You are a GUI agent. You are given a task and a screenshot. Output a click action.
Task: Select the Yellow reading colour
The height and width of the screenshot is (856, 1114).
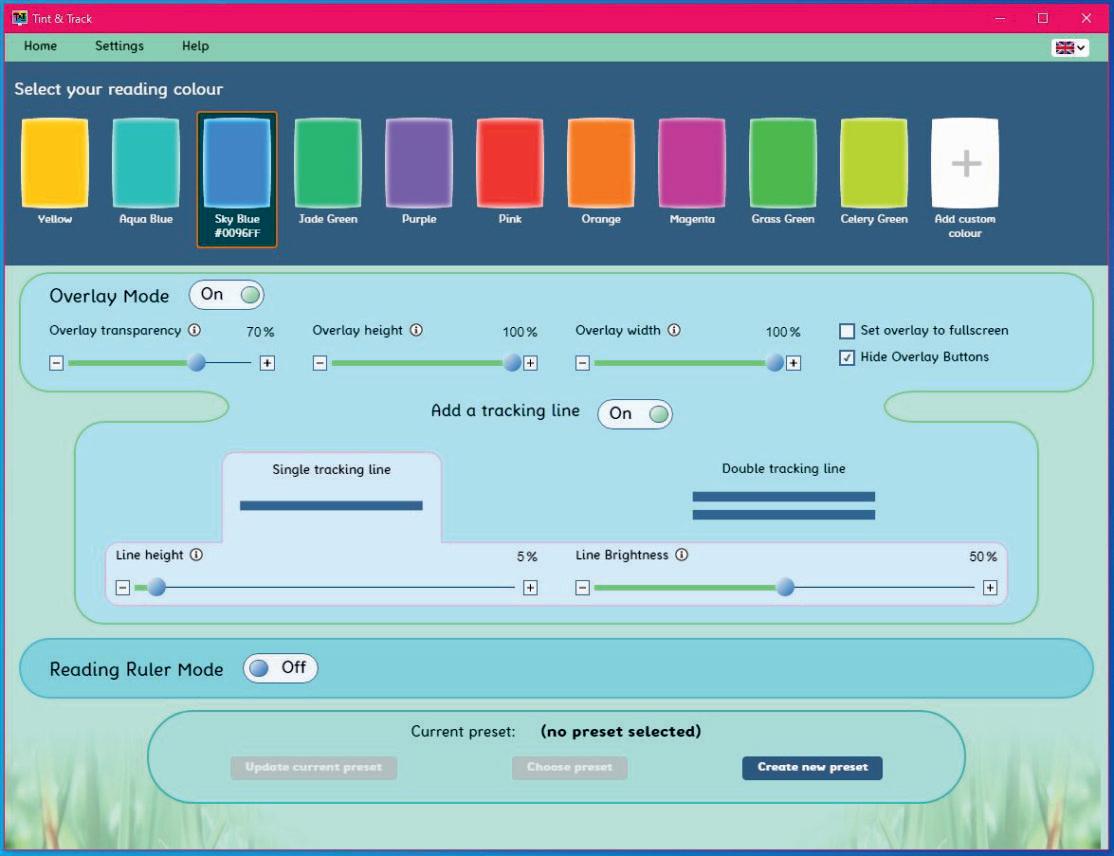coord(55,163)
